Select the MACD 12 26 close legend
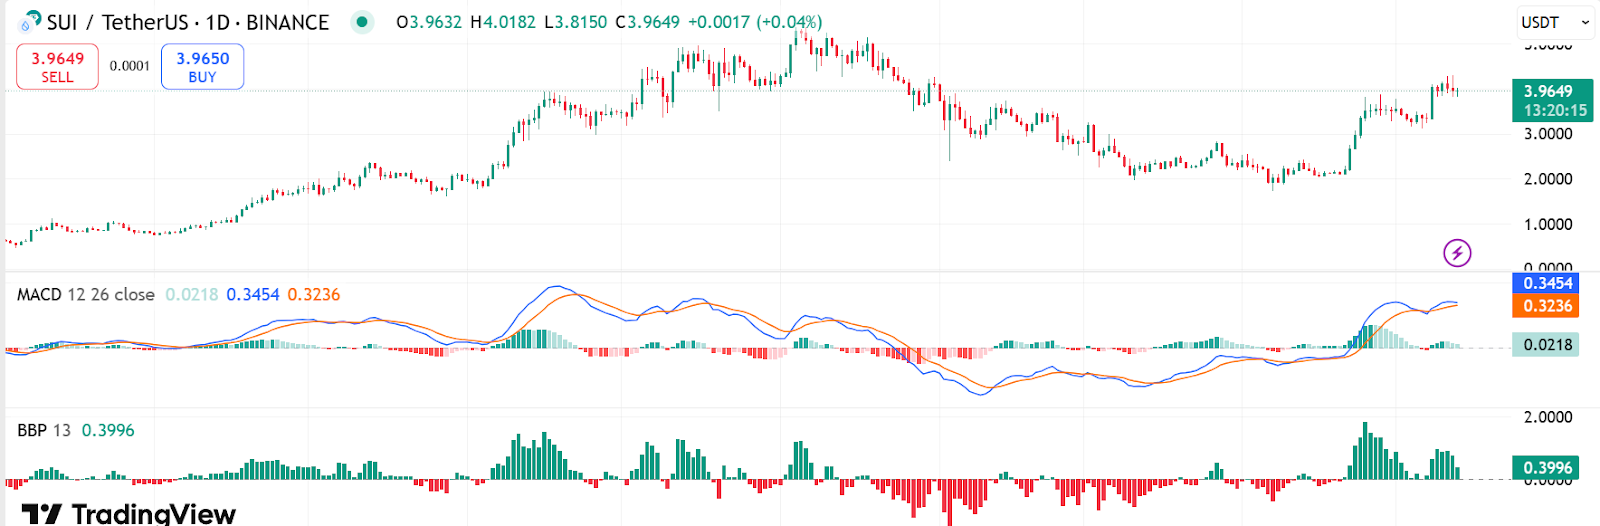 pos(85,295)
